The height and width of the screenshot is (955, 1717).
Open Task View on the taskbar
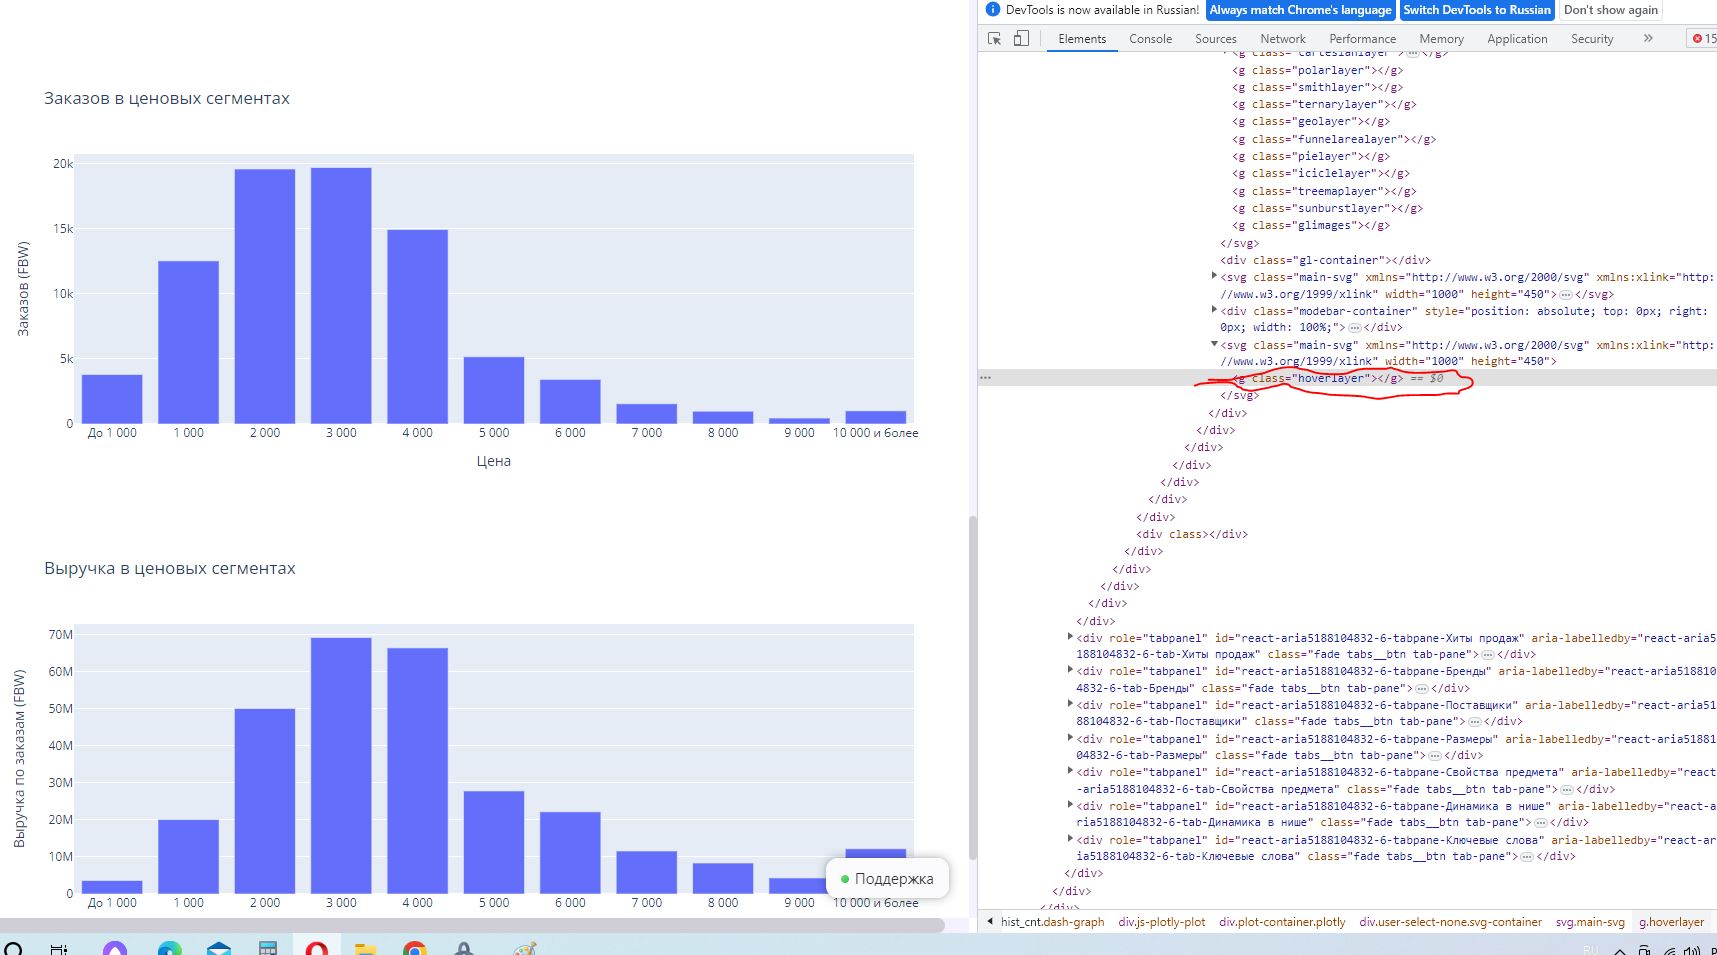coord(59,948)
